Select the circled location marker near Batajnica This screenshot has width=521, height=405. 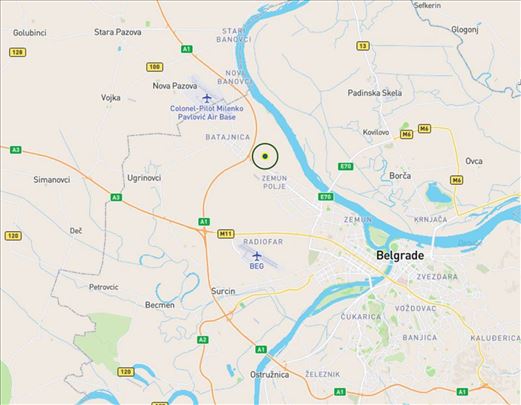[265, 156]
